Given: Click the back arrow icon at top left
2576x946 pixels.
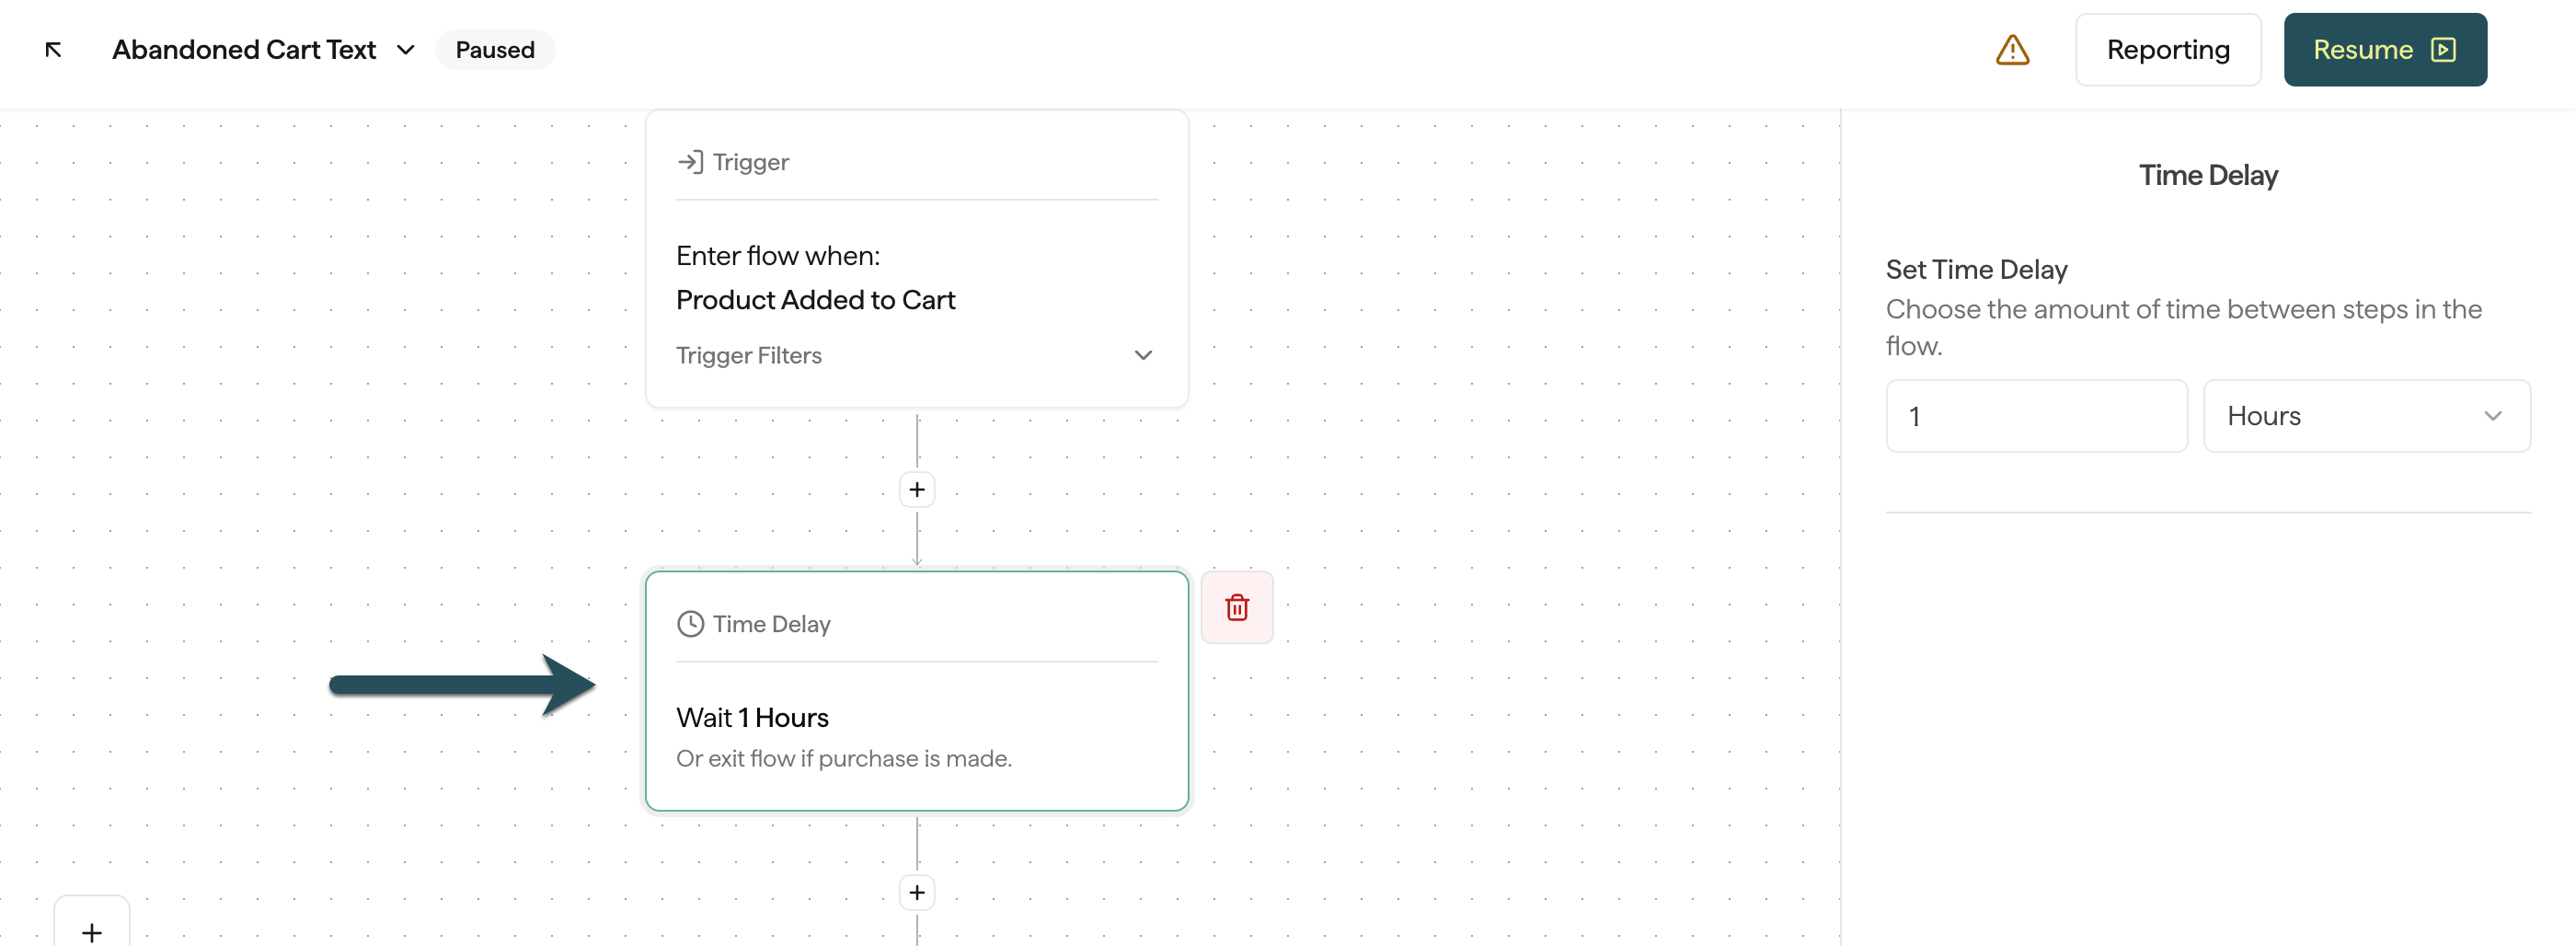Looking at the screenshot, I should tap(54, 50).
